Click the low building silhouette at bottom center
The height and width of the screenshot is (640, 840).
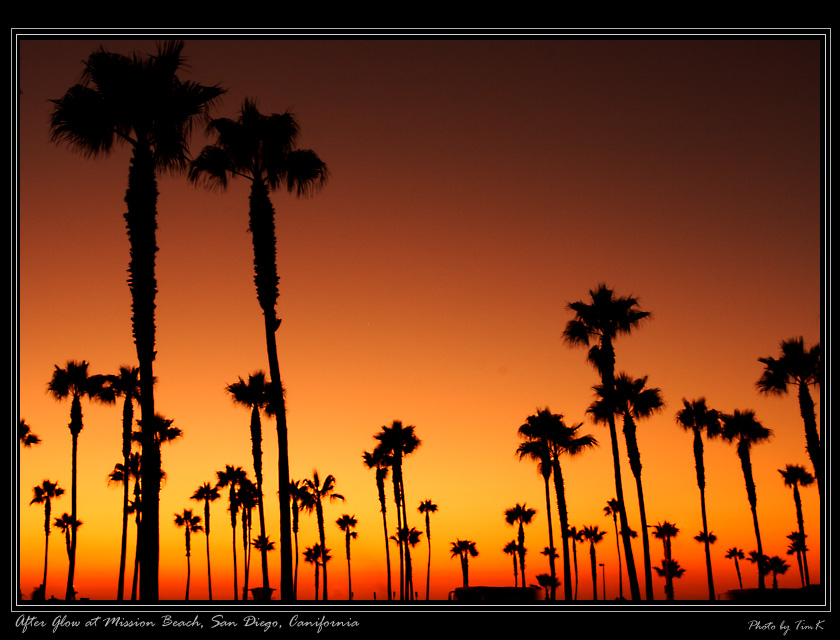coord(495,593)
